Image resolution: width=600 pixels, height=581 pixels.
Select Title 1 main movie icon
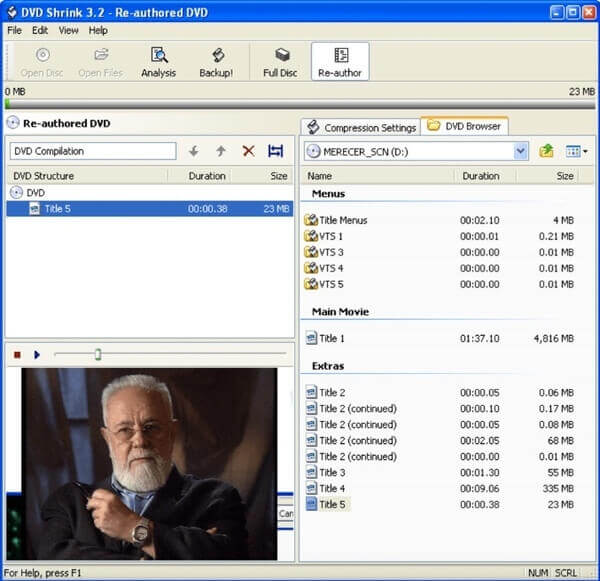coord(311,338)
